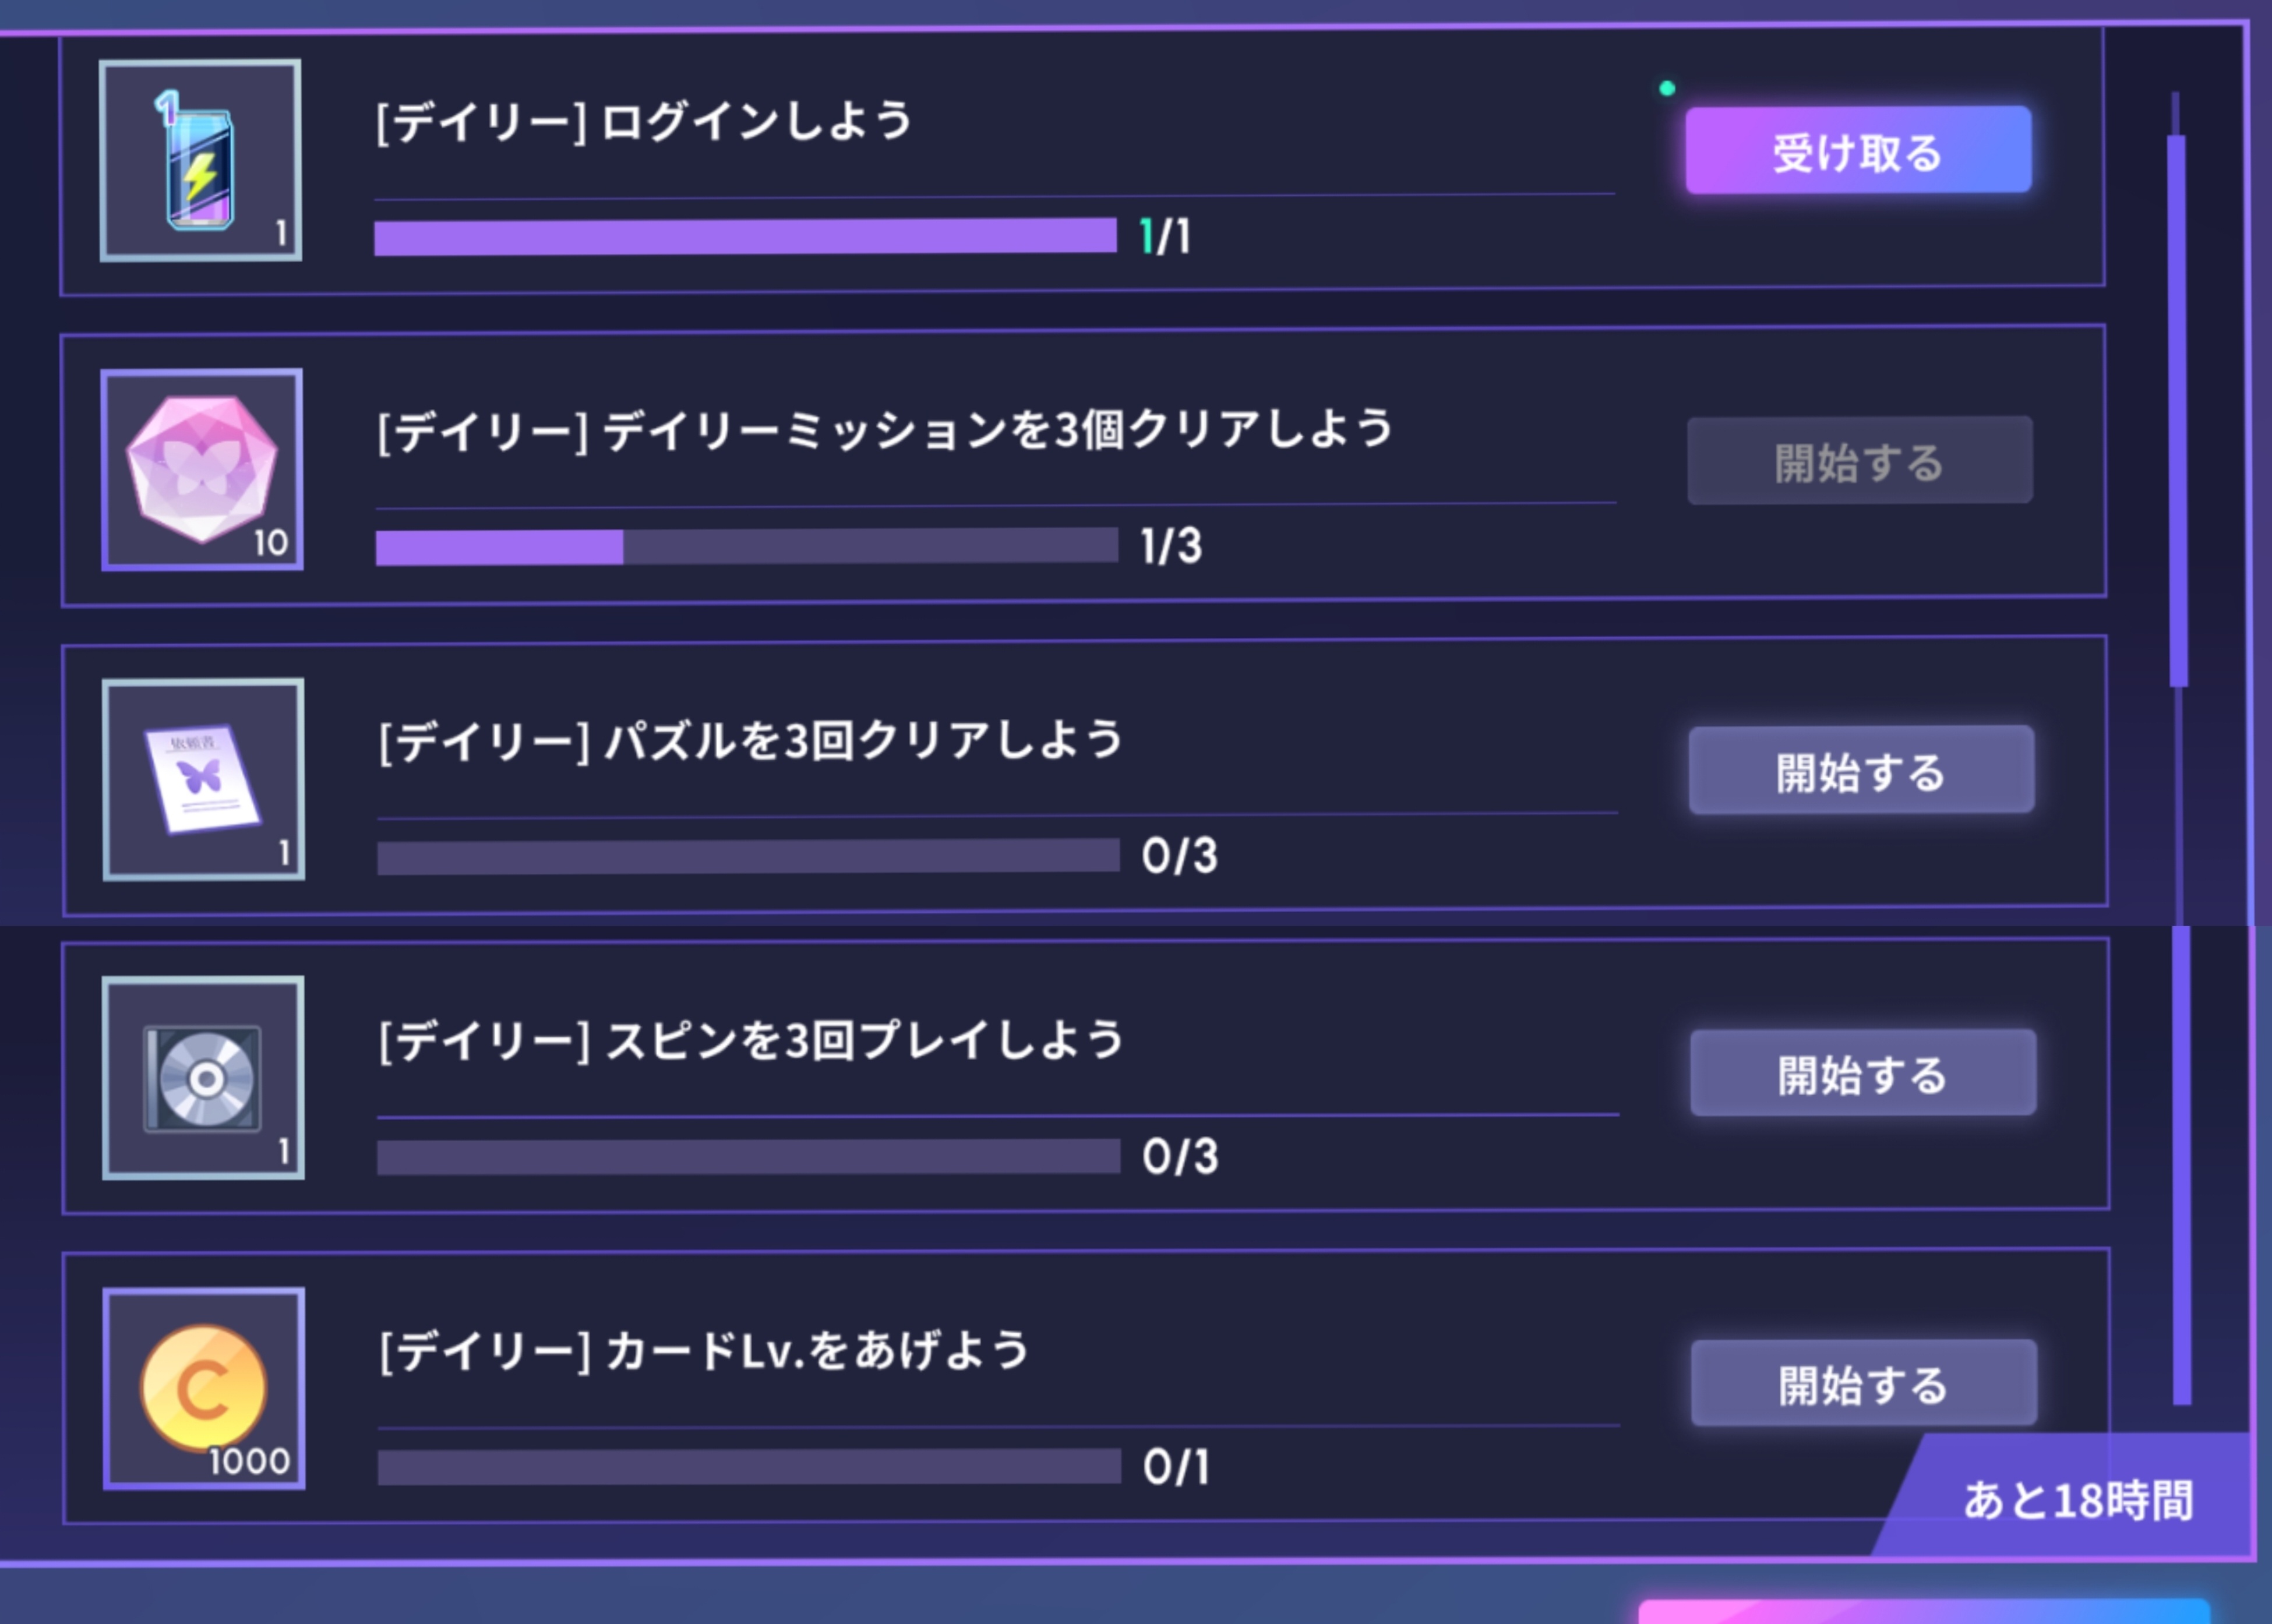Start the spin mission with 開始する
The height and width of the screenshot is (1624, 2272).
[x=1863, y=1072]
